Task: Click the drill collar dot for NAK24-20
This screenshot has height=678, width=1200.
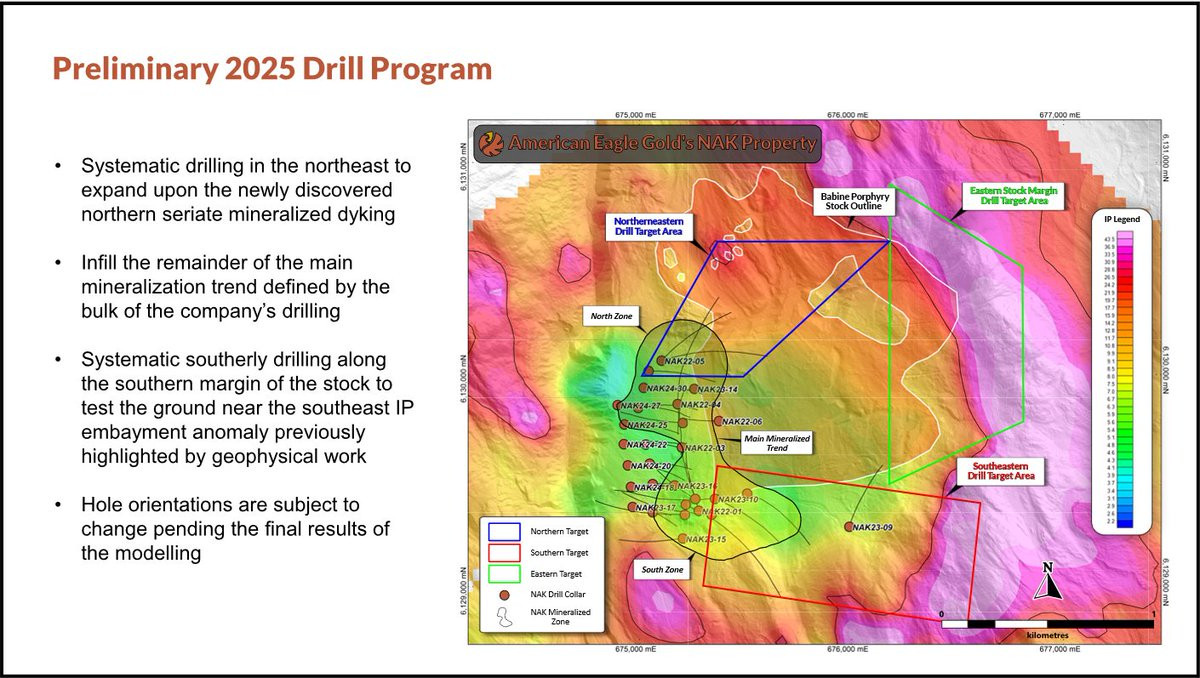Action: [x=627, y=465]
